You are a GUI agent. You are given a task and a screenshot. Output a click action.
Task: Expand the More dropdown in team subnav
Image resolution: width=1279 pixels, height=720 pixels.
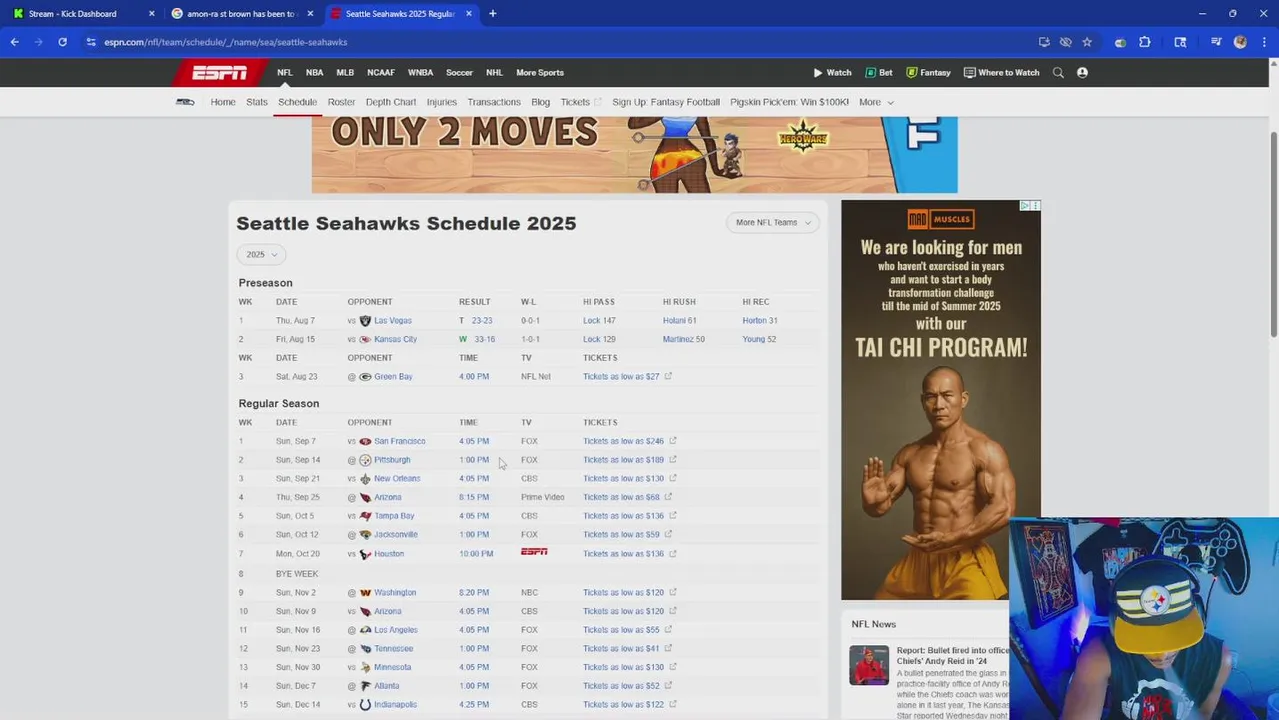[876, 102]
